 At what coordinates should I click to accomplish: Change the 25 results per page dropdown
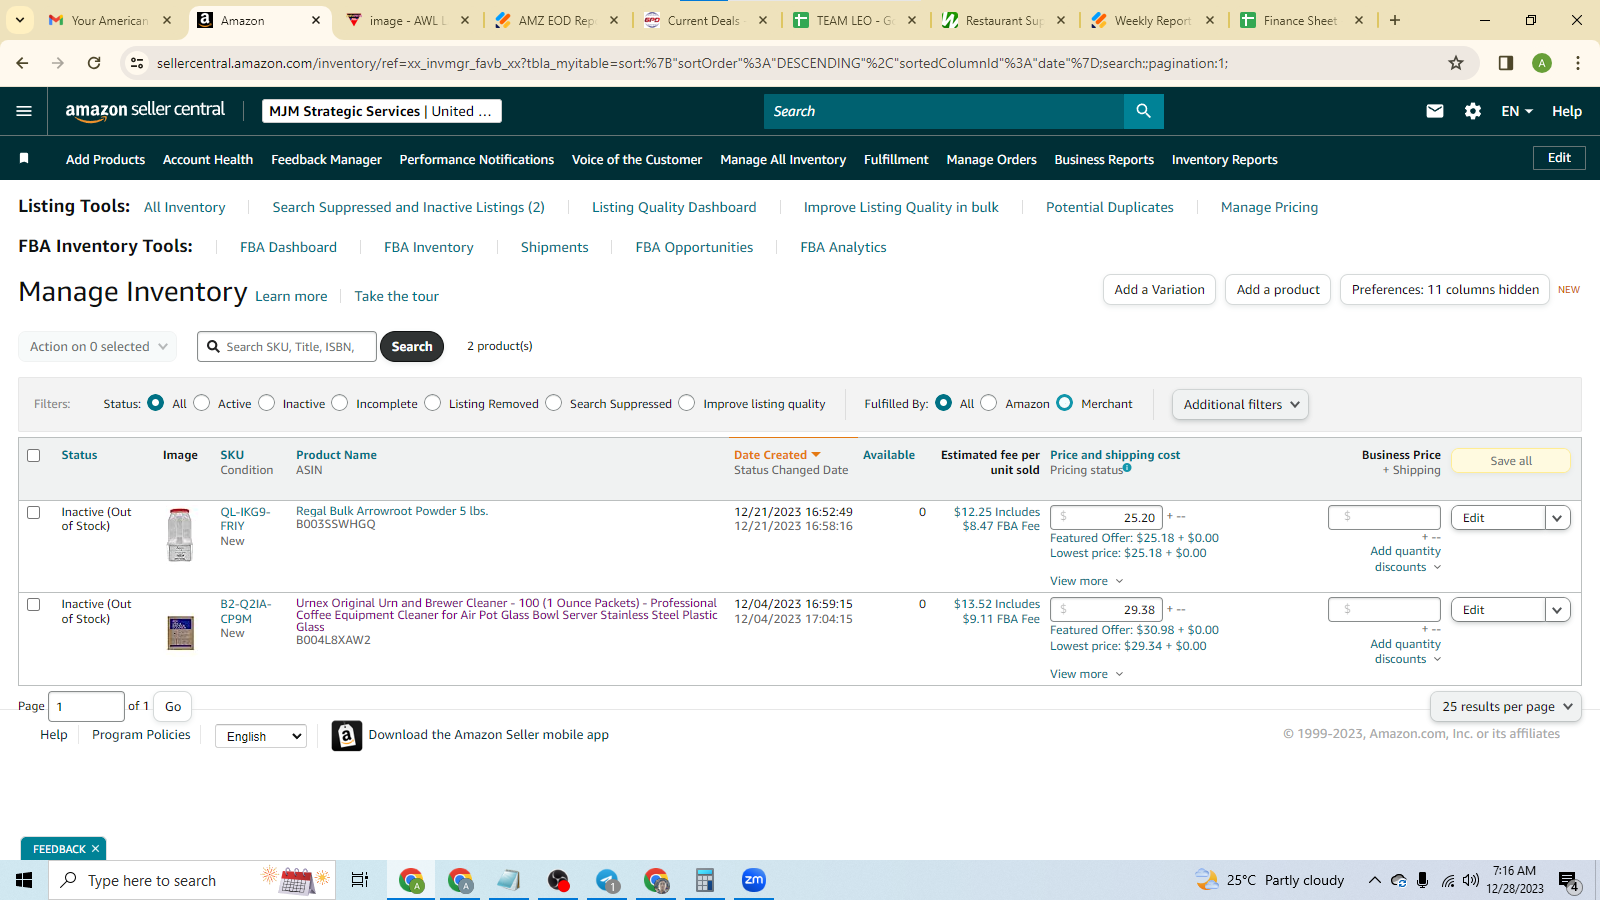pos(1506,706)
